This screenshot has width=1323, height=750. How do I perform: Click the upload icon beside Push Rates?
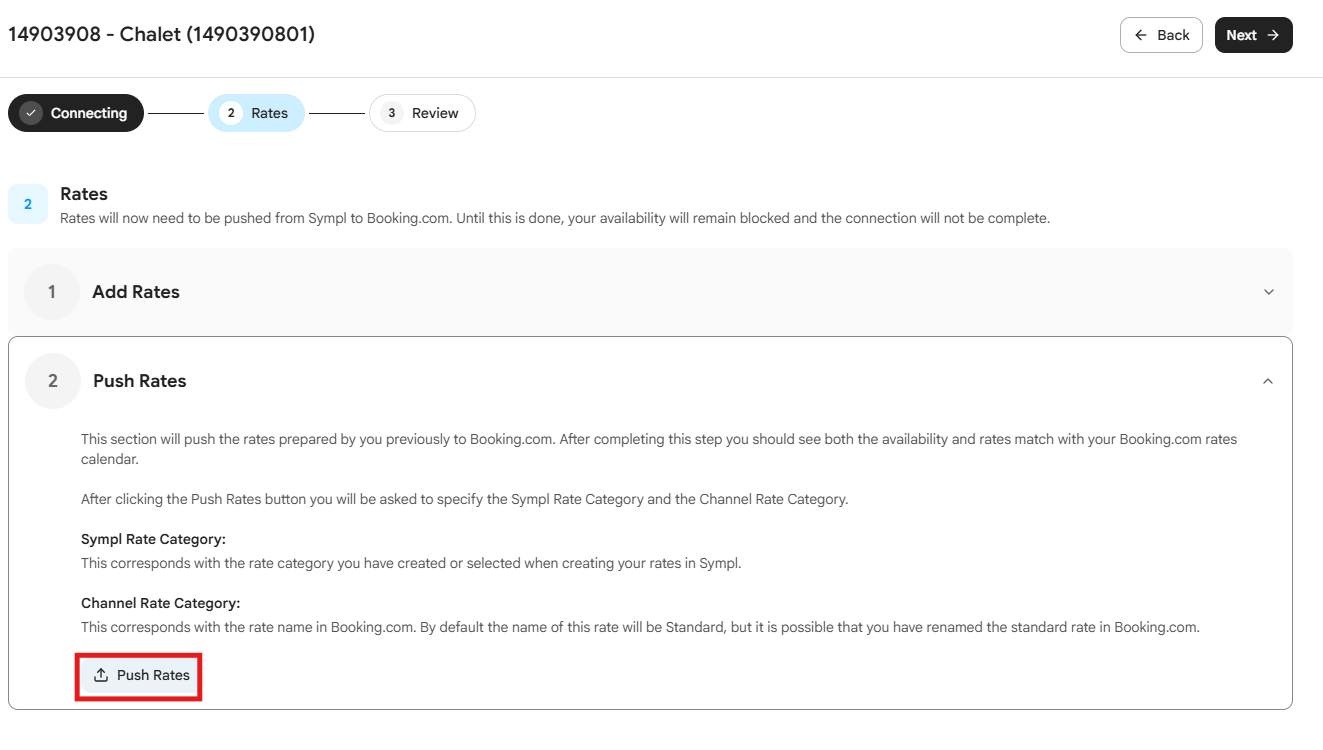point(101,675)
